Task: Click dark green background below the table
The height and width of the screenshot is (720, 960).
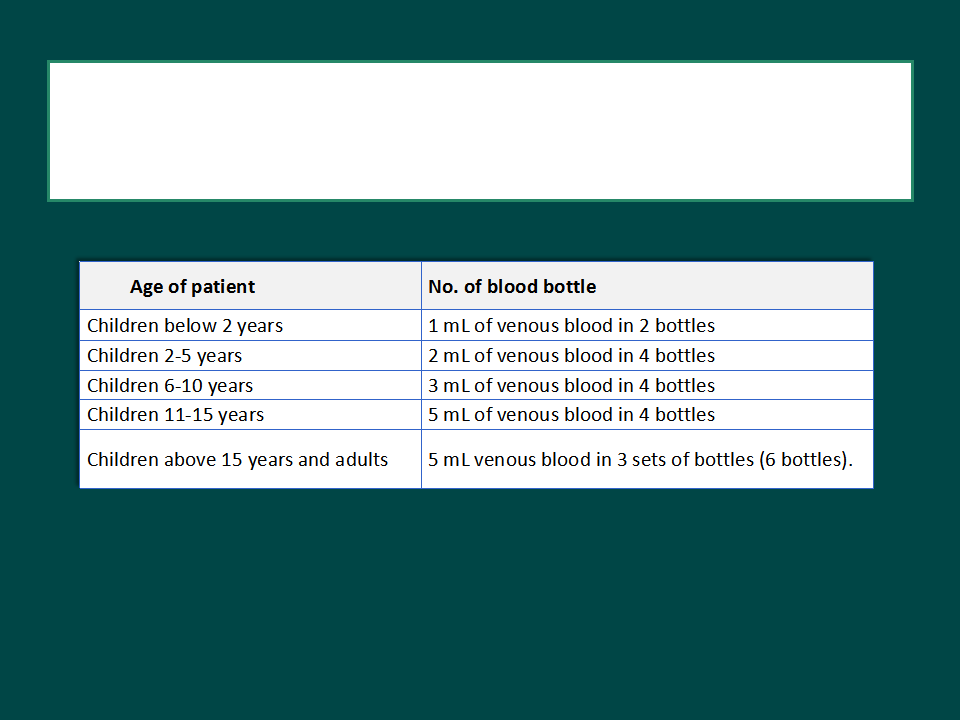Action: tap(480, 600)
